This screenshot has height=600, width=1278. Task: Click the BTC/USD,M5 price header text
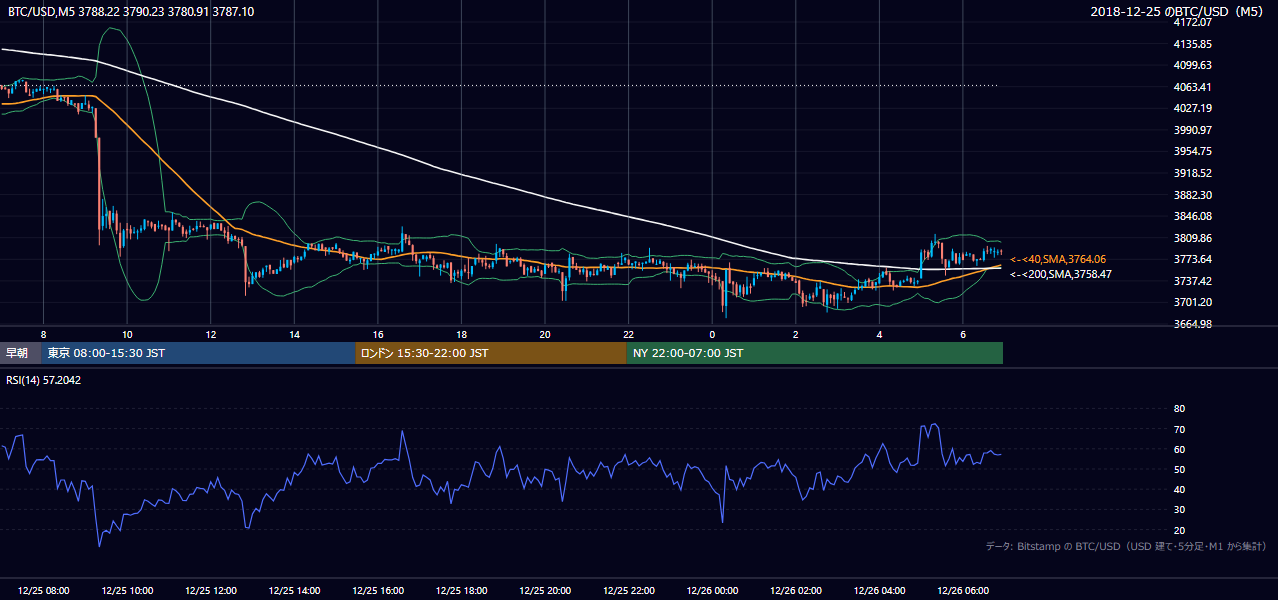(130, 11)
